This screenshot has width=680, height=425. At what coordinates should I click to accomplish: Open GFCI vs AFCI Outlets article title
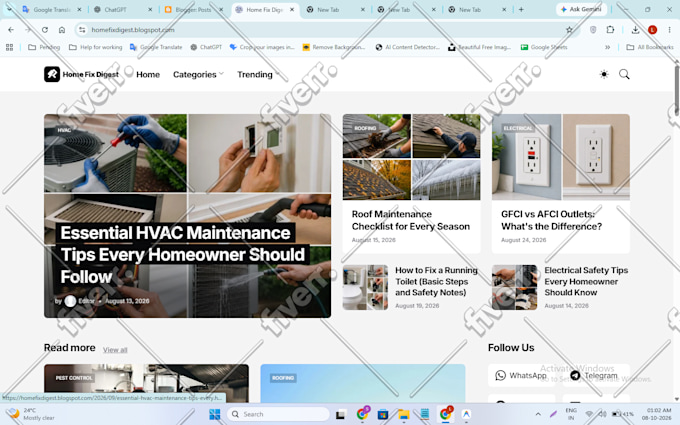(551, 220)
